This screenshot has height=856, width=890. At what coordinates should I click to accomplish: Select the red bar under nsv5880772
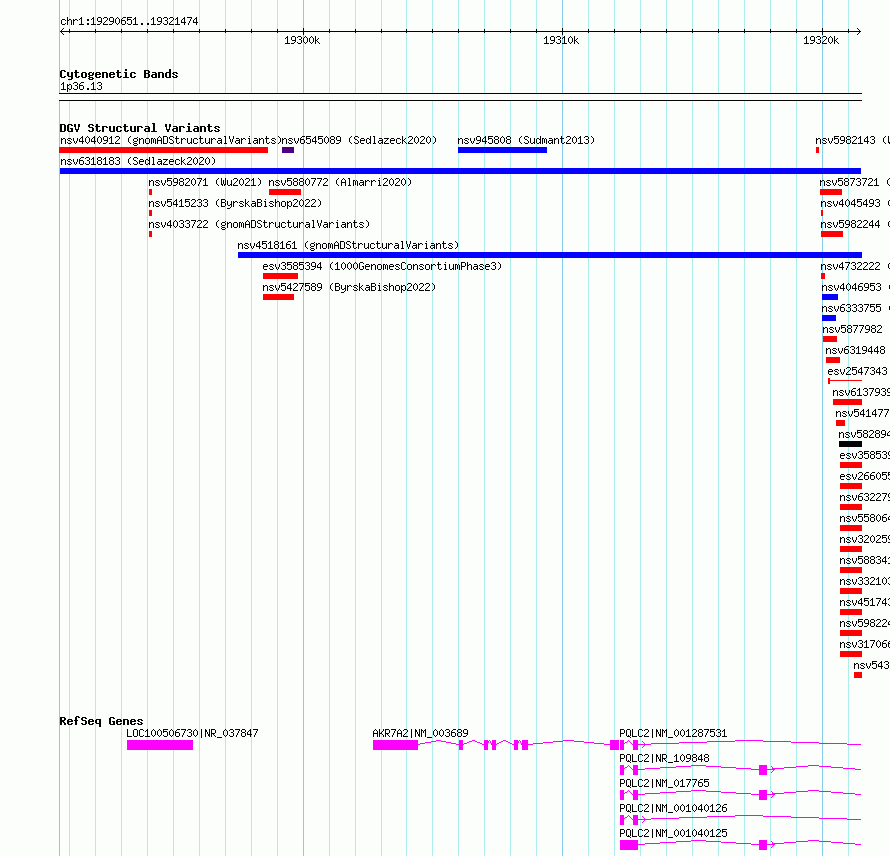[285, 192]
